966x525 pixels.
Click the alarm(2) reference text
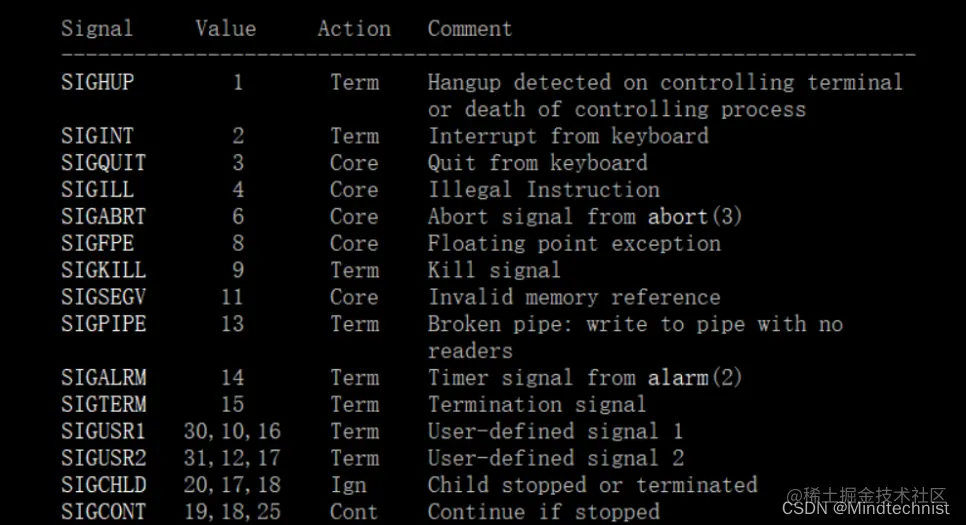click(695, 378)
